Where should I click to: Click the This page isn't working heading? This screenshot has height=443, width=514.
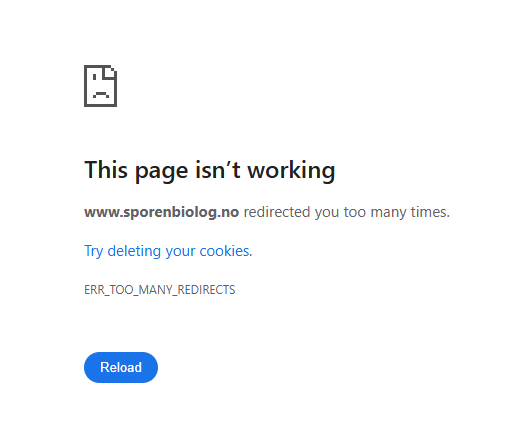click(210, 170)
